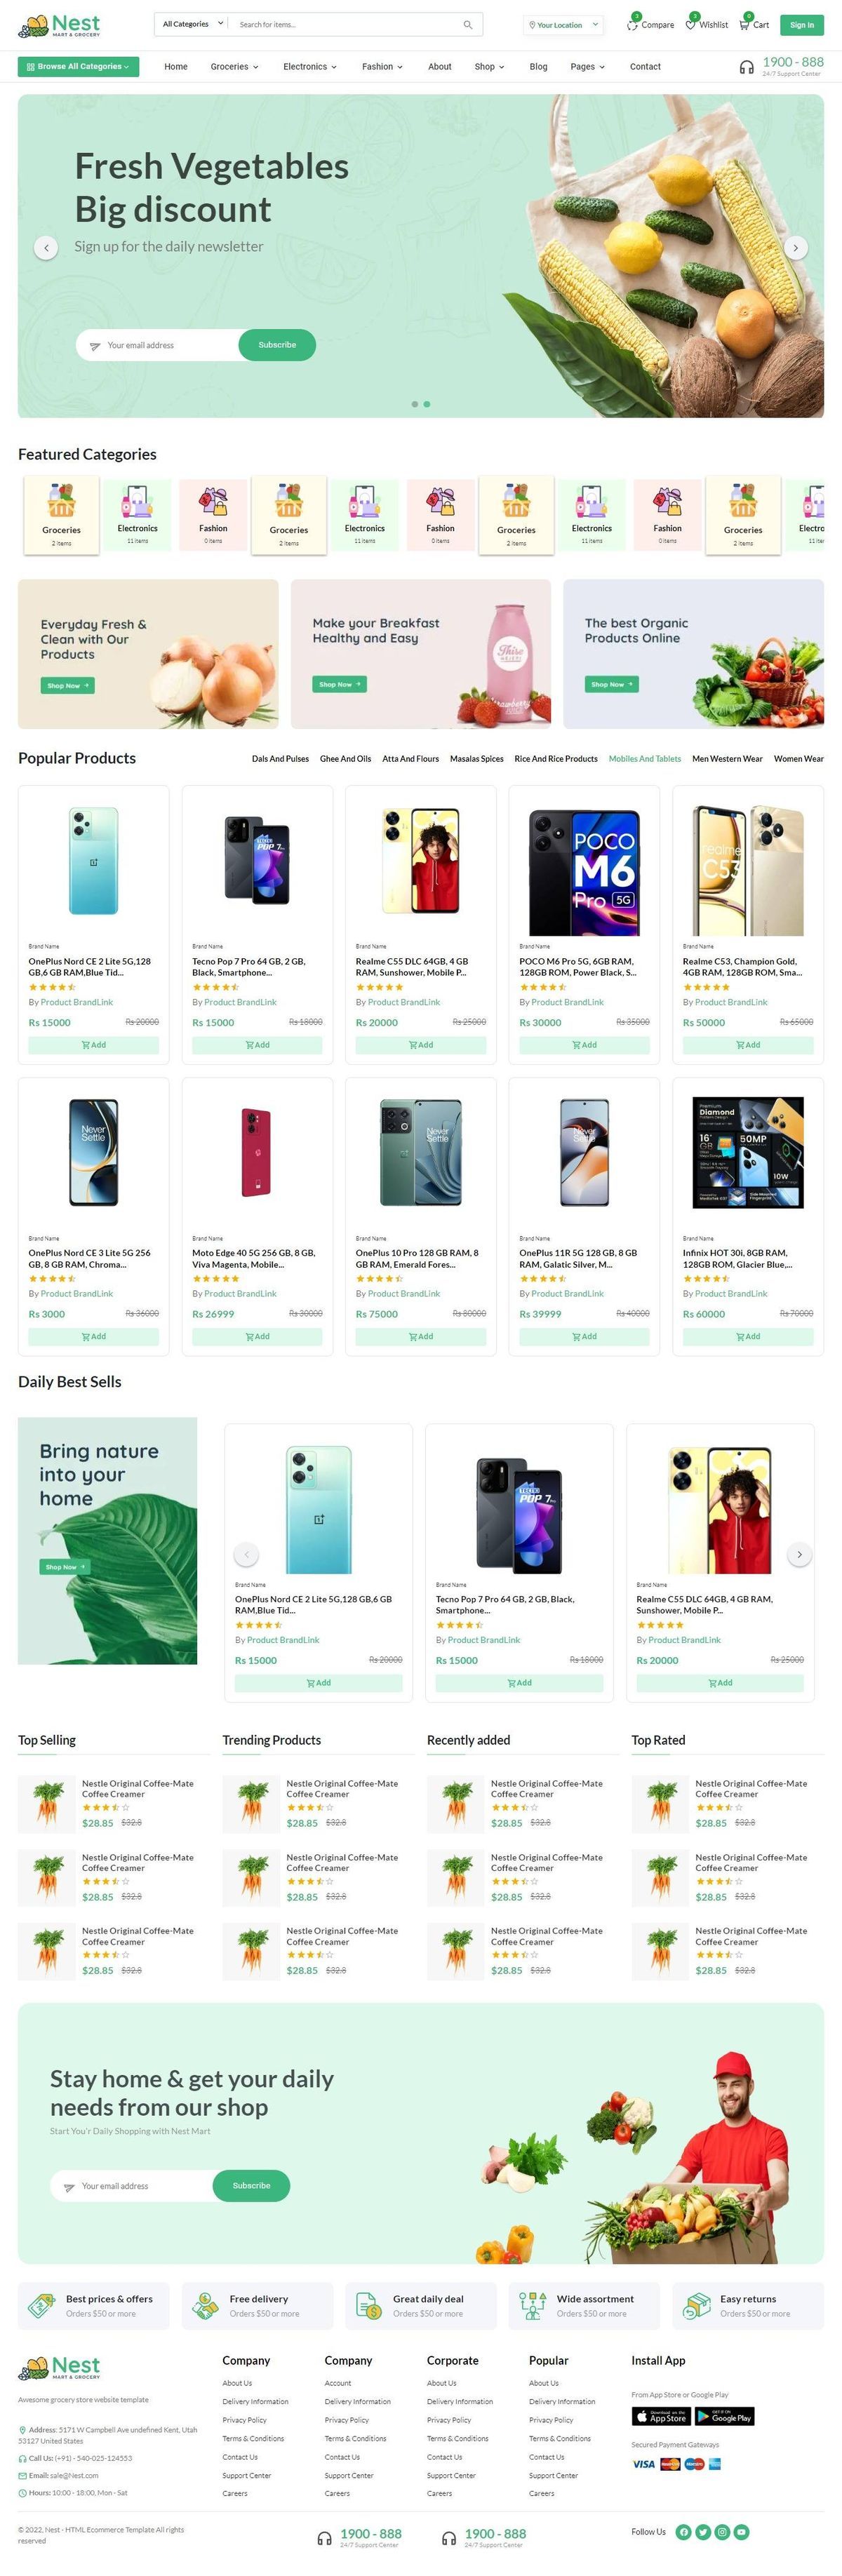This screenshot has width=842, height=2576.
Task: Open the shopping Cart icon
Action: point(744,24)
